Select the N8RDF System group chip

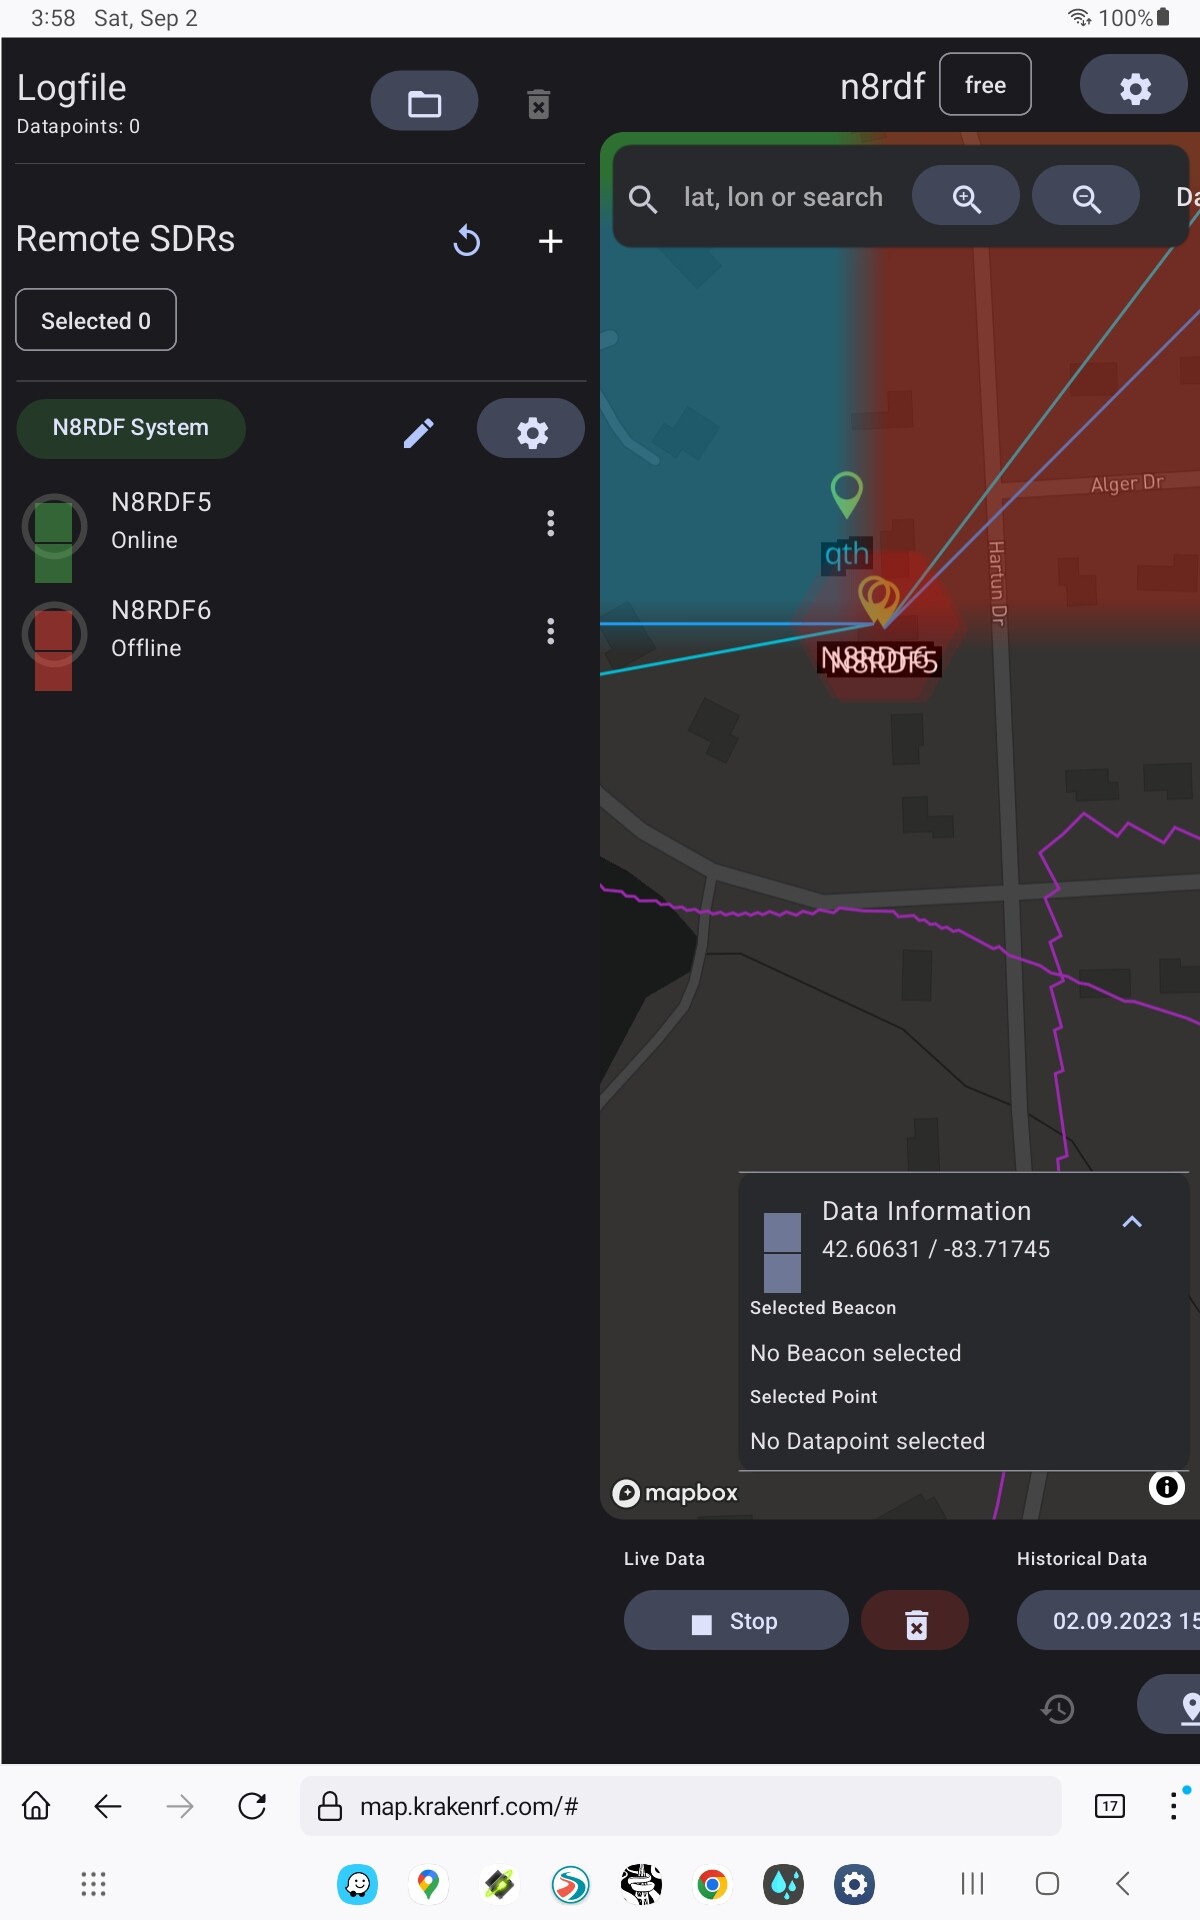(x=131, y=428)
